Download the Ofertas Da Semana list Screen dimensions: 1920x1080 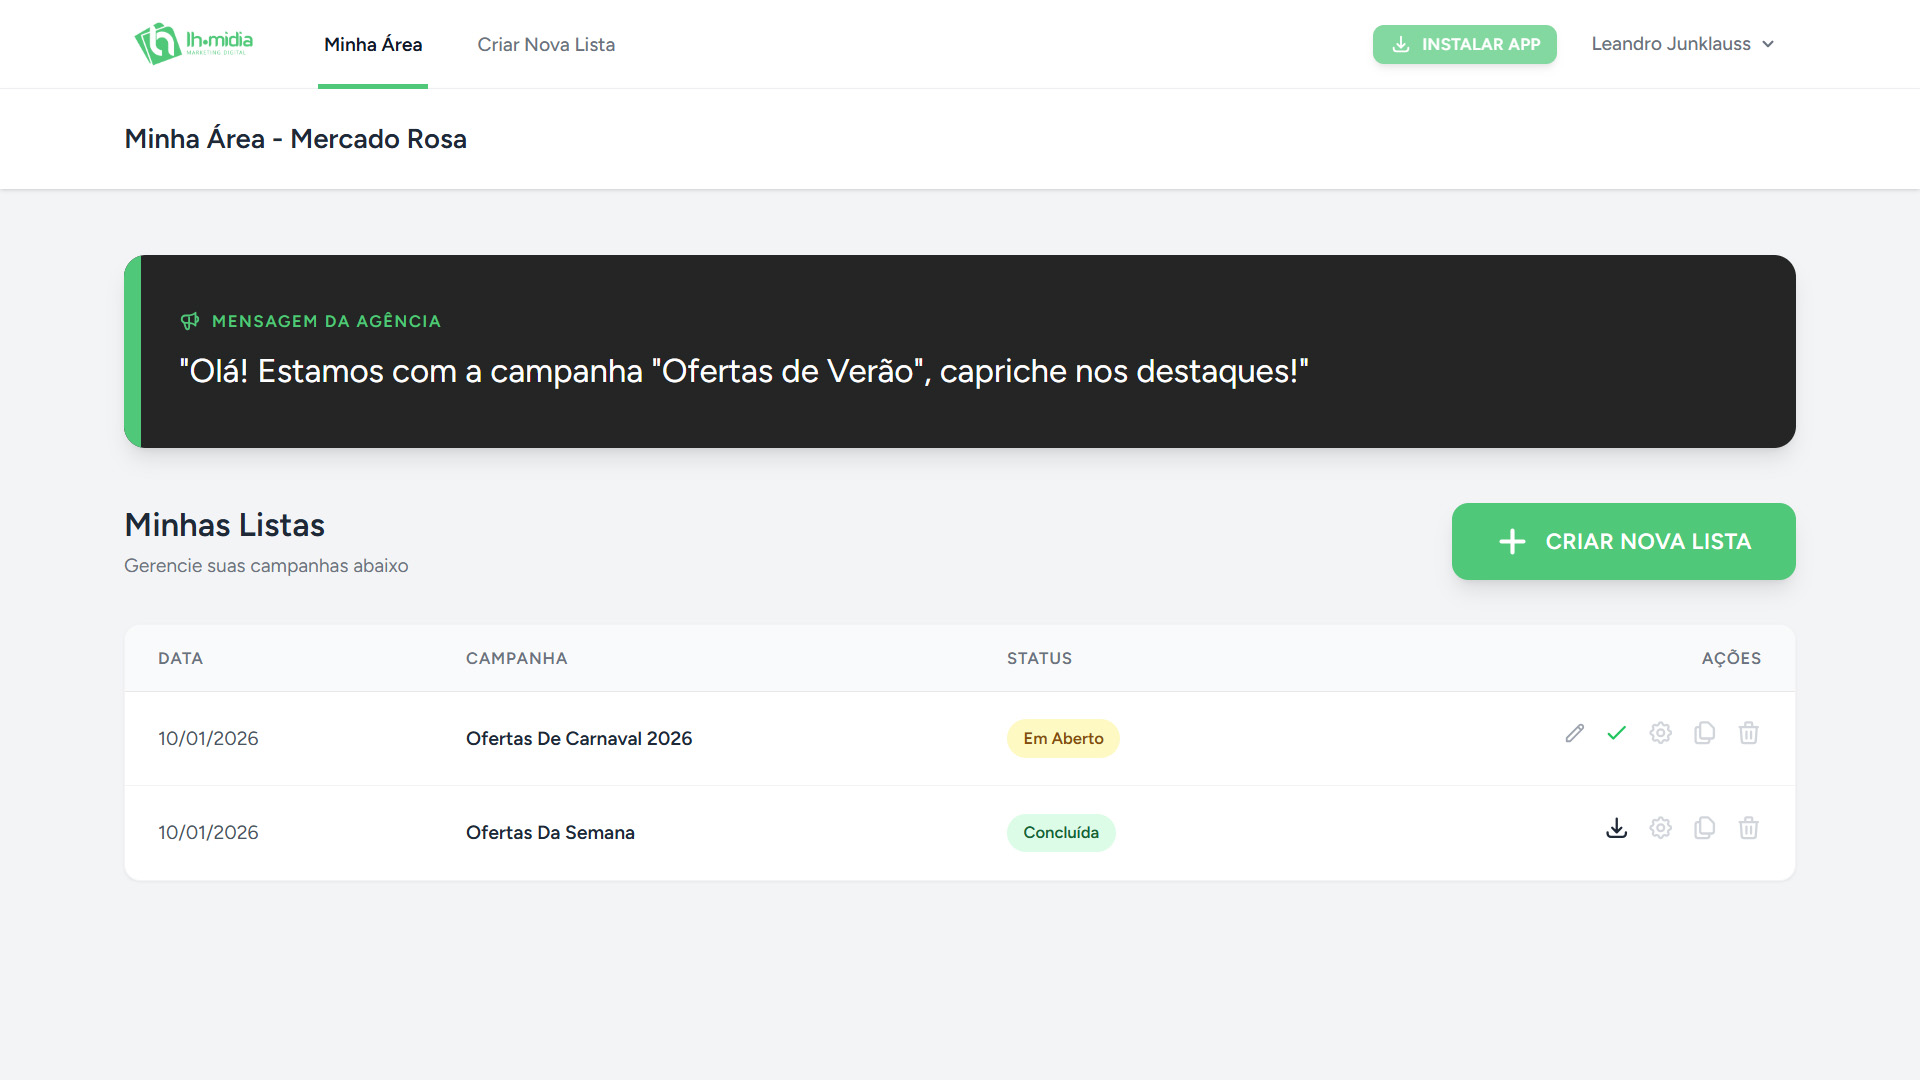tap(1617, 828)
